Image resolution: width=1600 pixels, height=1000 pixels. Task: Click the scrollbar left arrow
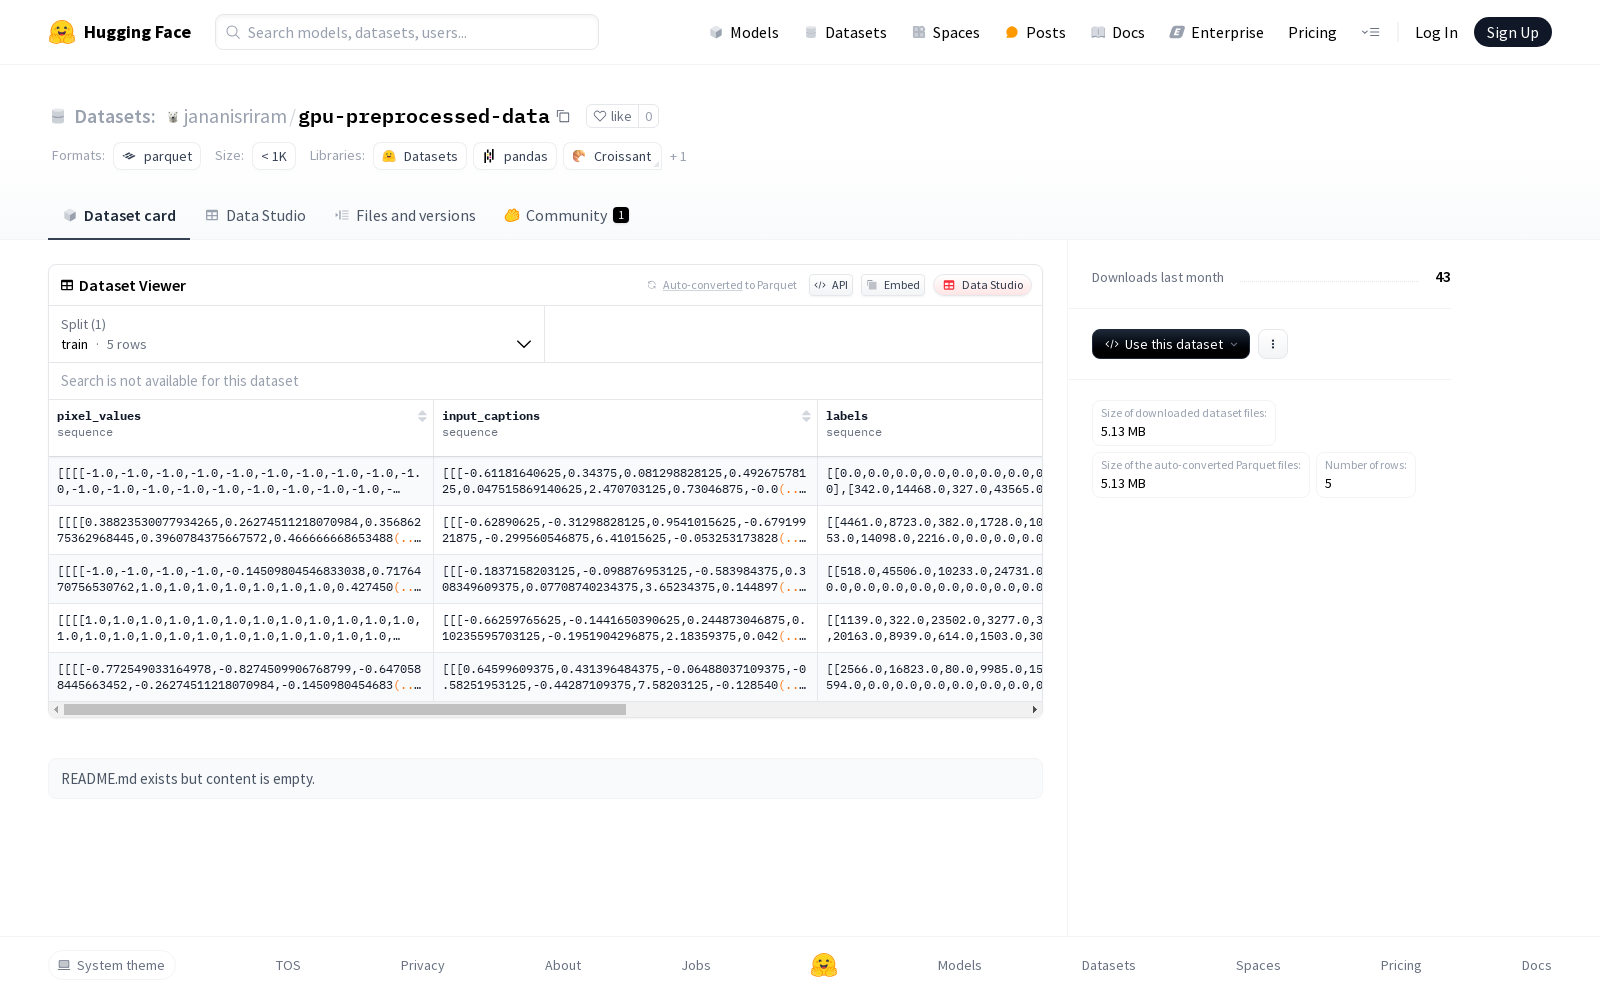(x=56, y=709)
